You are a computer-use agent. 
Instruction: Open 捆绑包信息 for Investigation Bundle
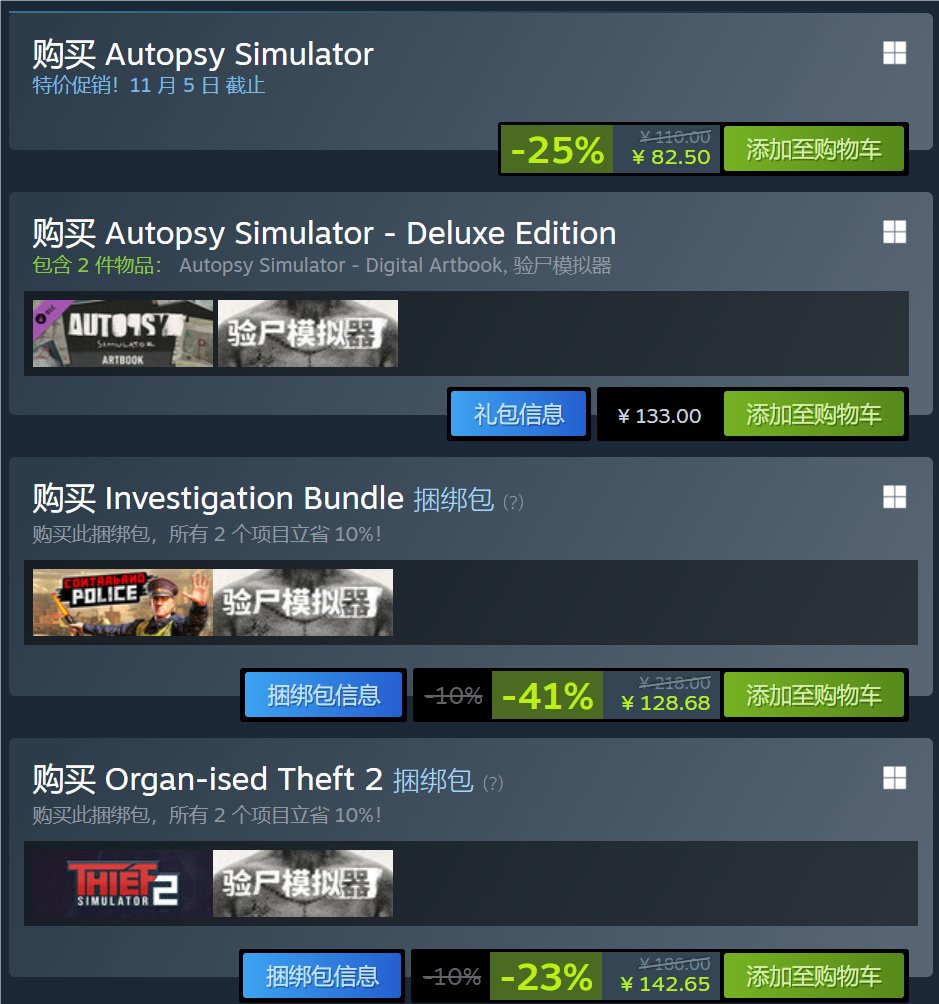[323, 695]
